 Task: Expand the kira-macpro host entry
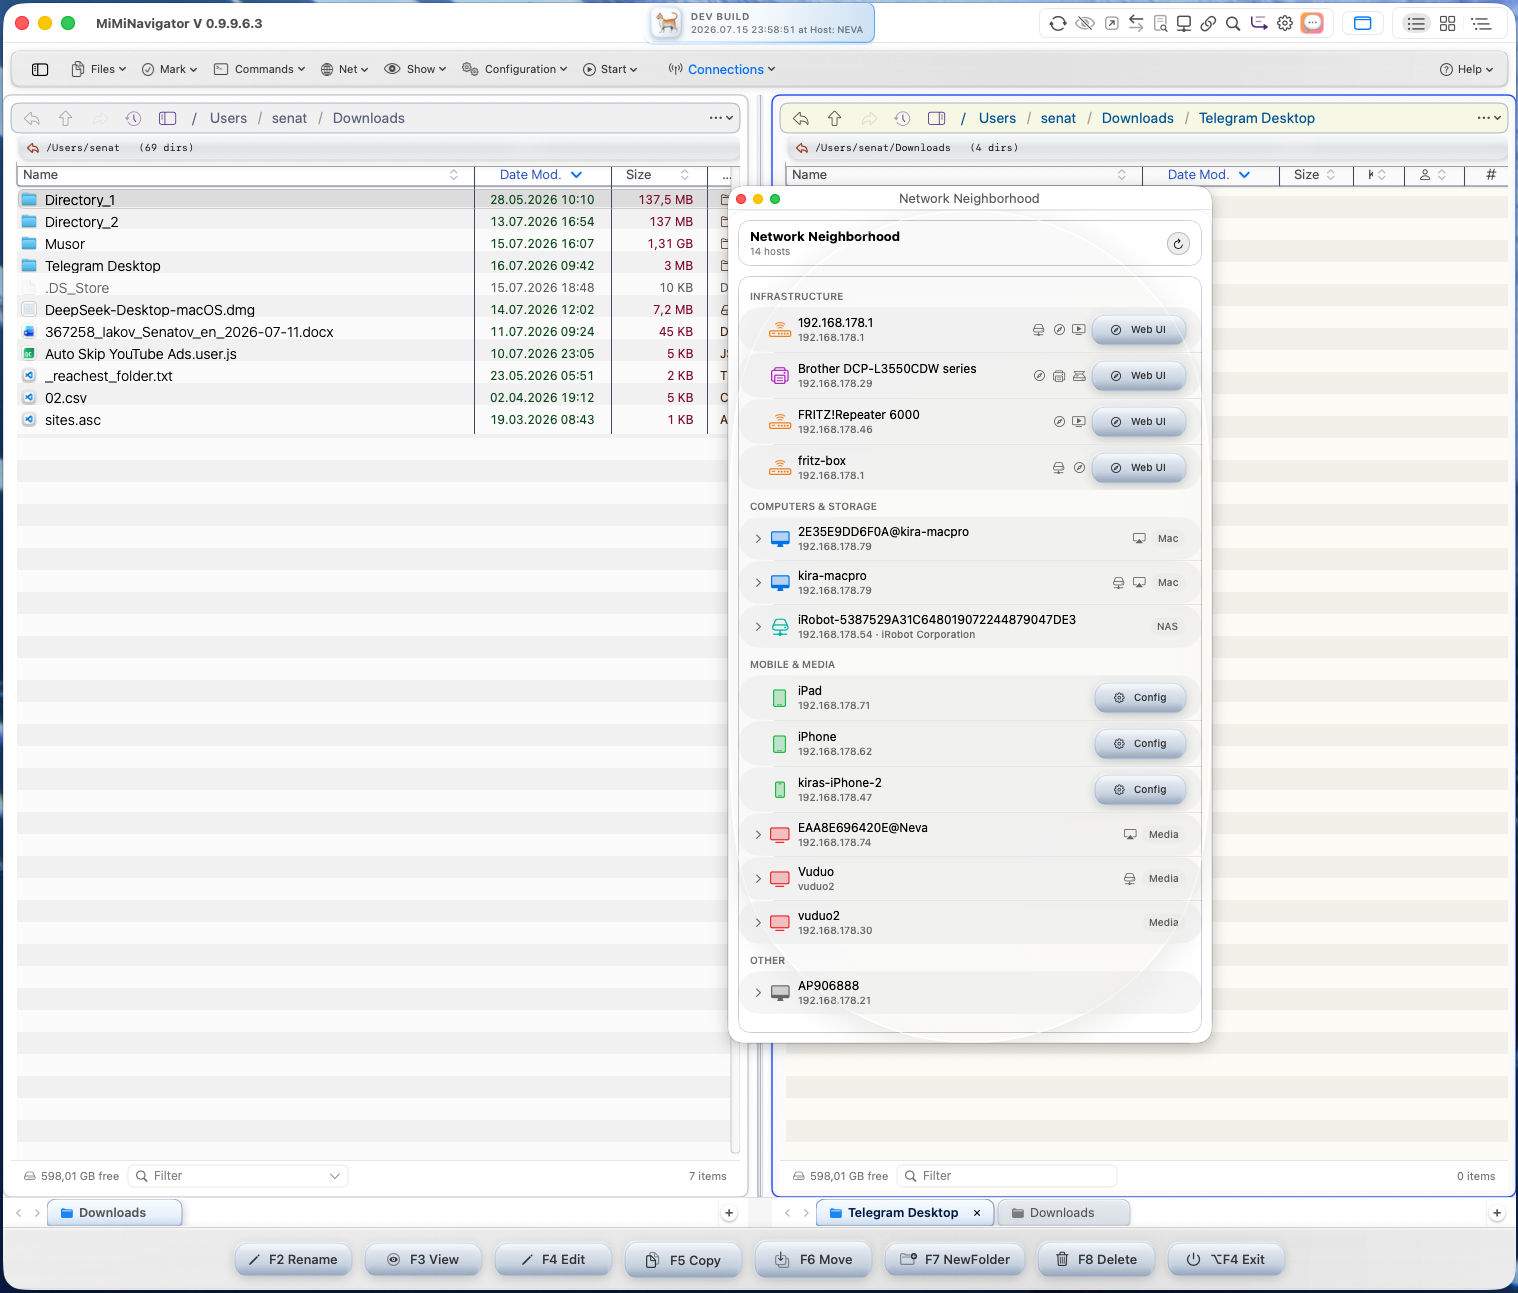[x=758, y=583]
